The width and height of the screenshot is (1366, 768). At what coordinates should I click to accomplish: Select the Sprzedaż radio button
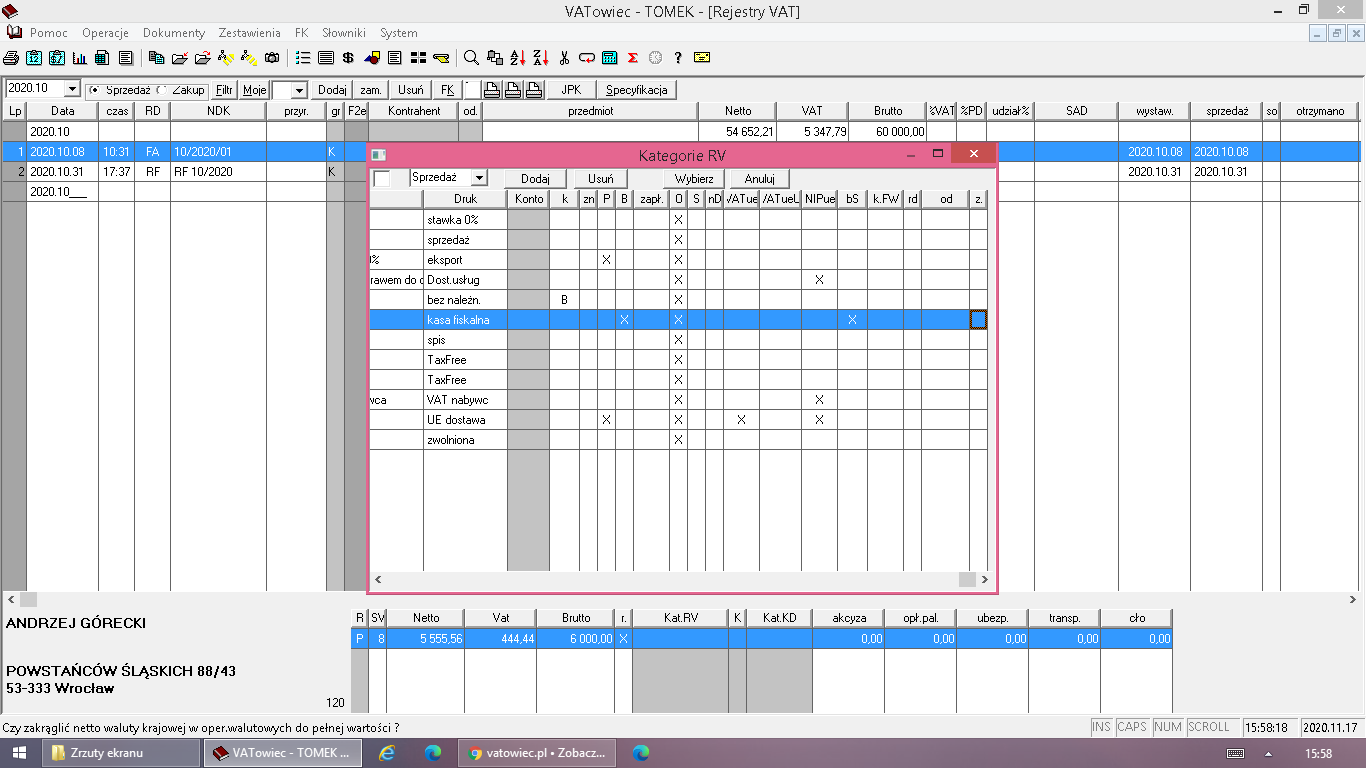click(94, 90)
